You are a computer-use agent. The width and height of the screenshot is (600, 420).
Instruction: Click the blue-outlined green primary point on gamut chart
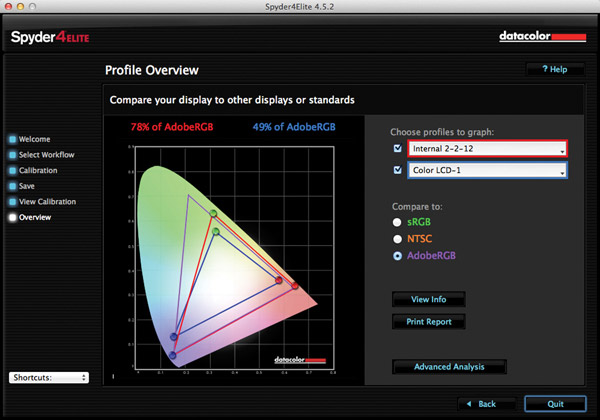click(x=216, y=231)
